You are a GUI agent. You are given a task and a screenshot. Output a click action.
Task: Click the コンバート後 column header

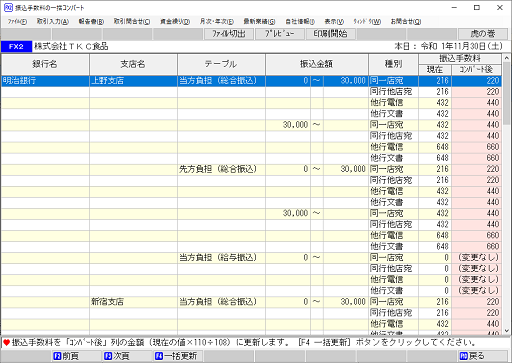click(x=476, y=70)
